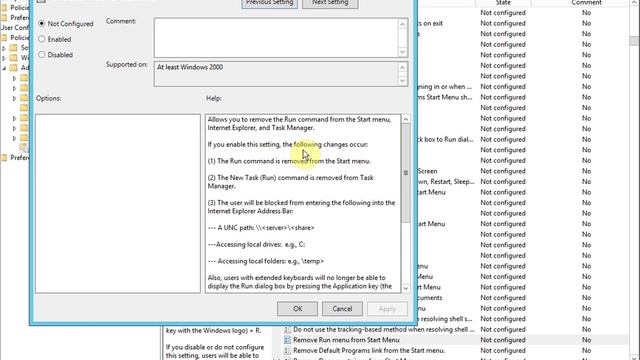This screenshot has width=640, height=360.
Task: Click icon beside 'Do not use the tracking-based method'
Action: 287,329
